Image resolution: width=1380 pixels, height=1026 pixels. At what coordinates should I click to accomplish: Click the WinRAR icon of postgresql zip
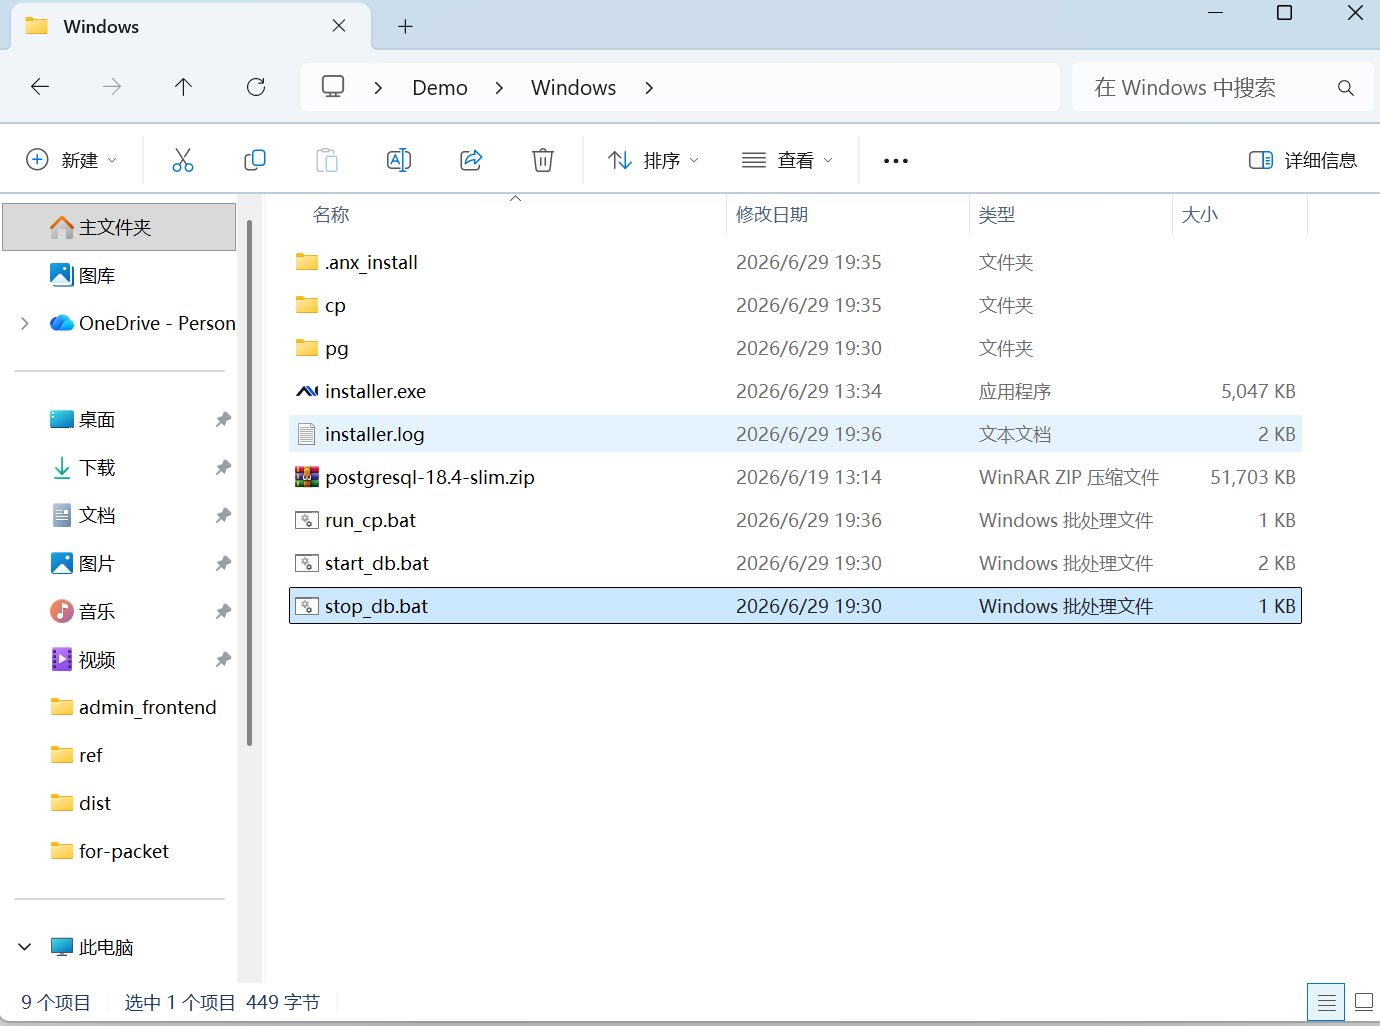(x=307, y=477)
